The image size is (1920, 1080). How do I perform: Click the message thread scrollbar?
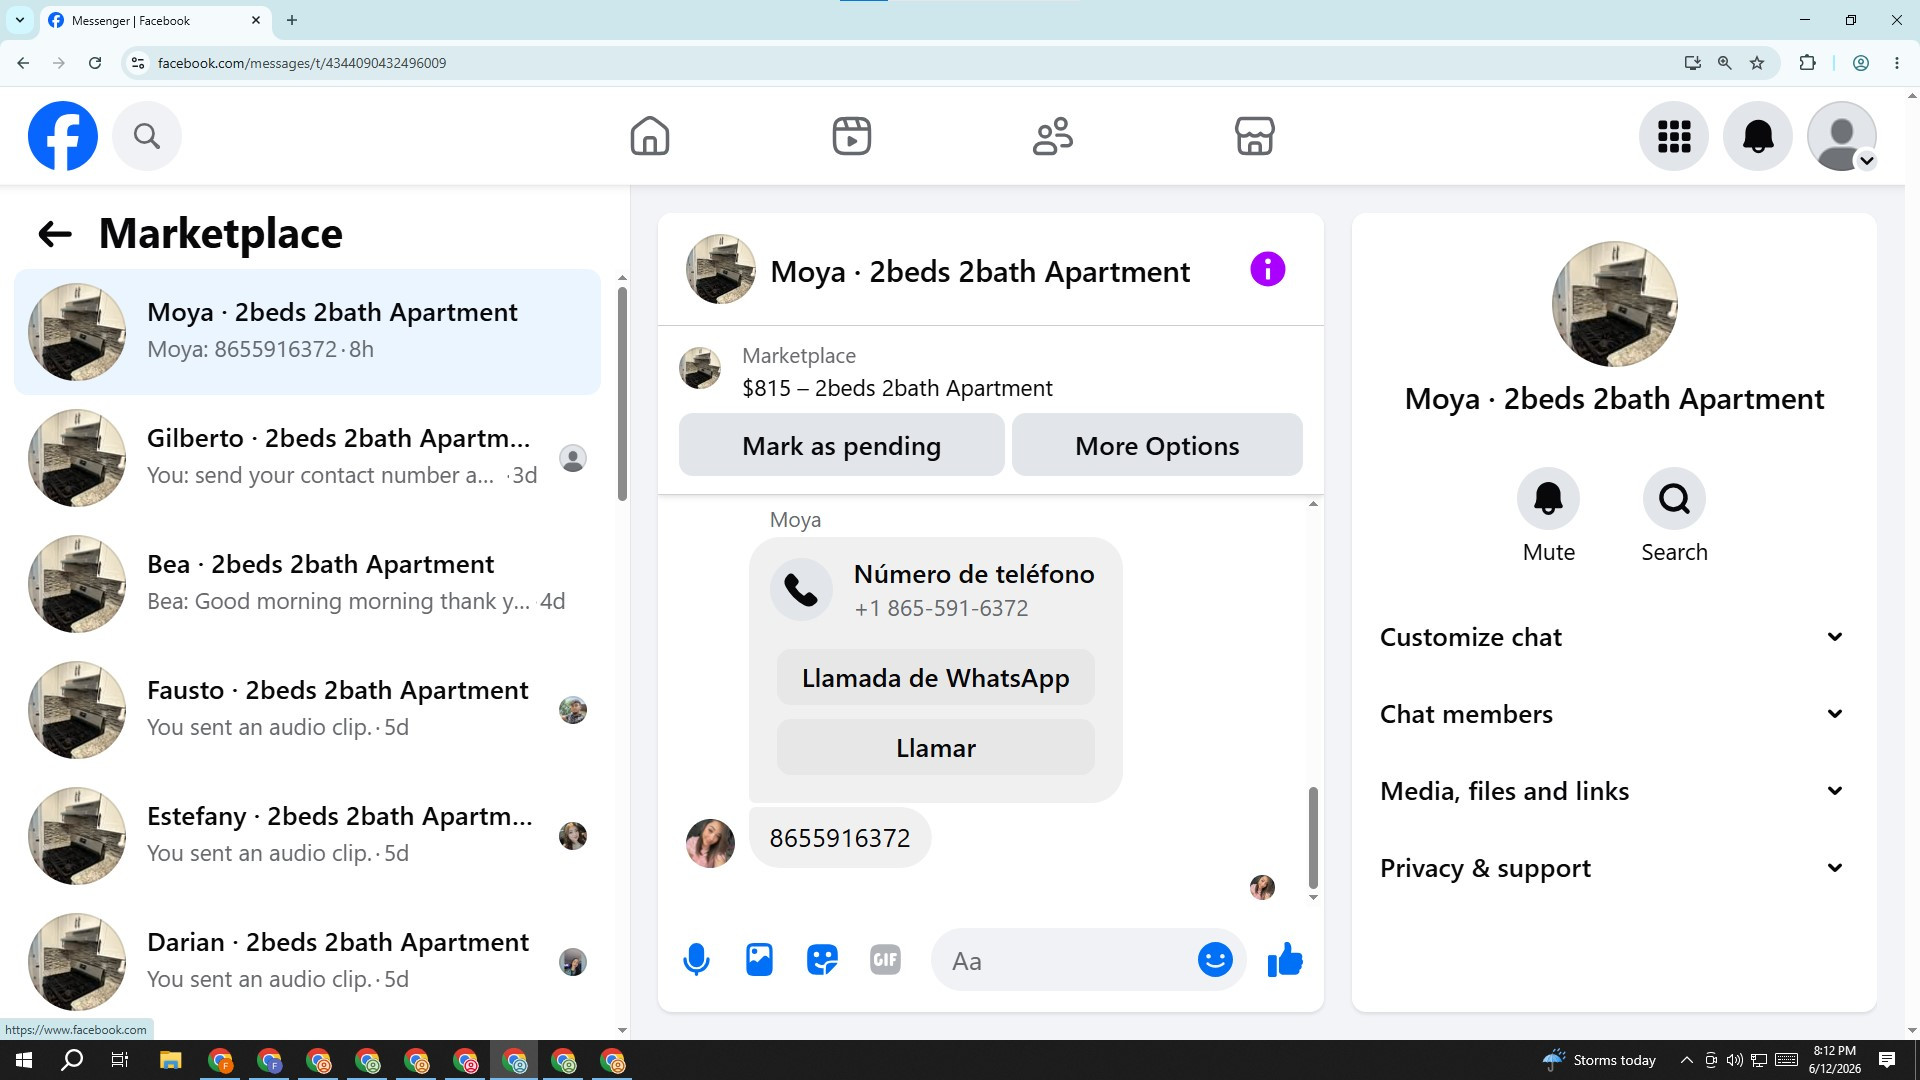1313,838
